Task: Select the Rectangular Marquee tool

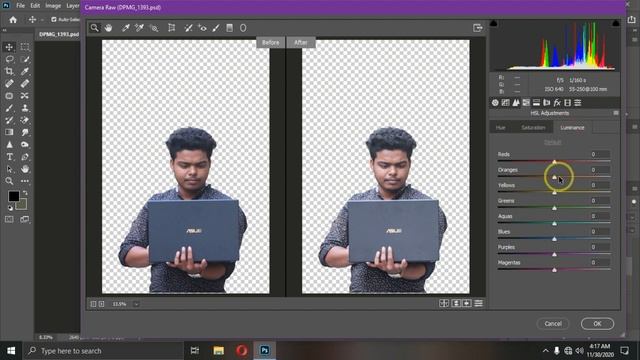Action: coord(25,47)
